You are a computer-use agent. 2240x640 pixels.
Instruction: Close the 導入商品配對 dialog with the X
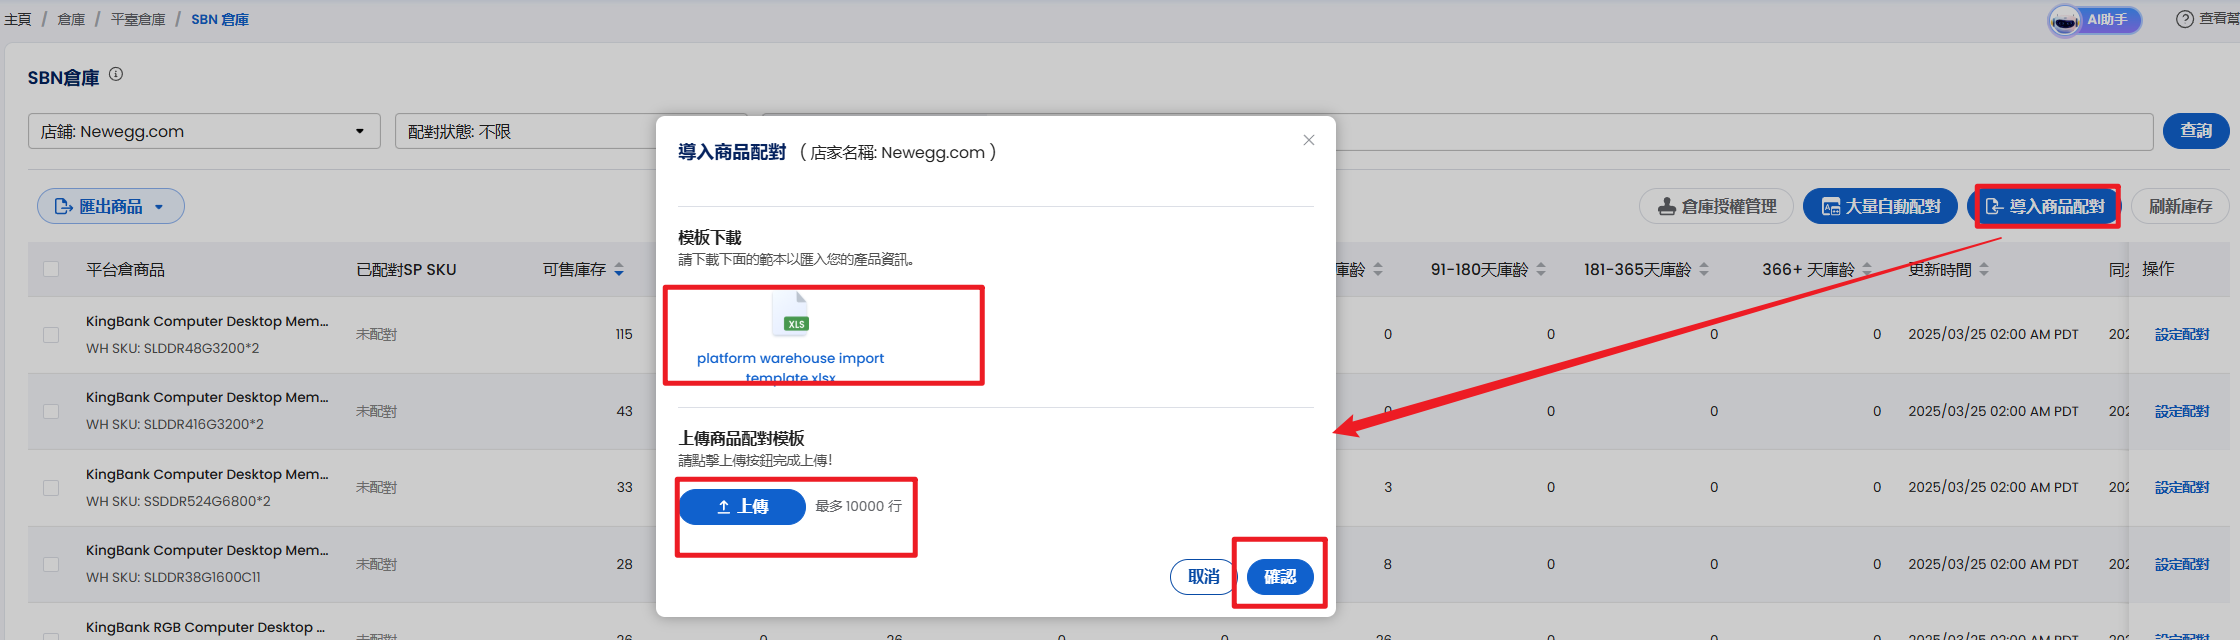point(1309,140)
